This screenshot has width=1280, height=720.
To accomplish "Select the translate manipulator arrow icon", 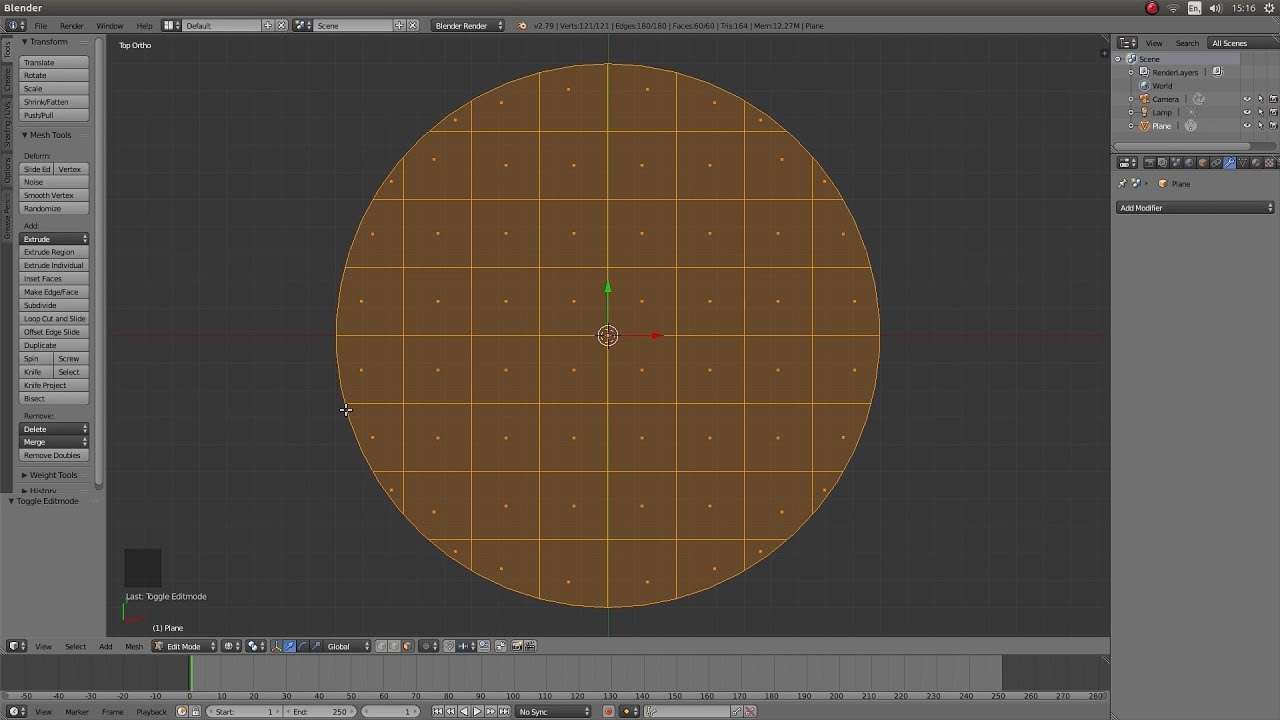I will tap(289, 646).
